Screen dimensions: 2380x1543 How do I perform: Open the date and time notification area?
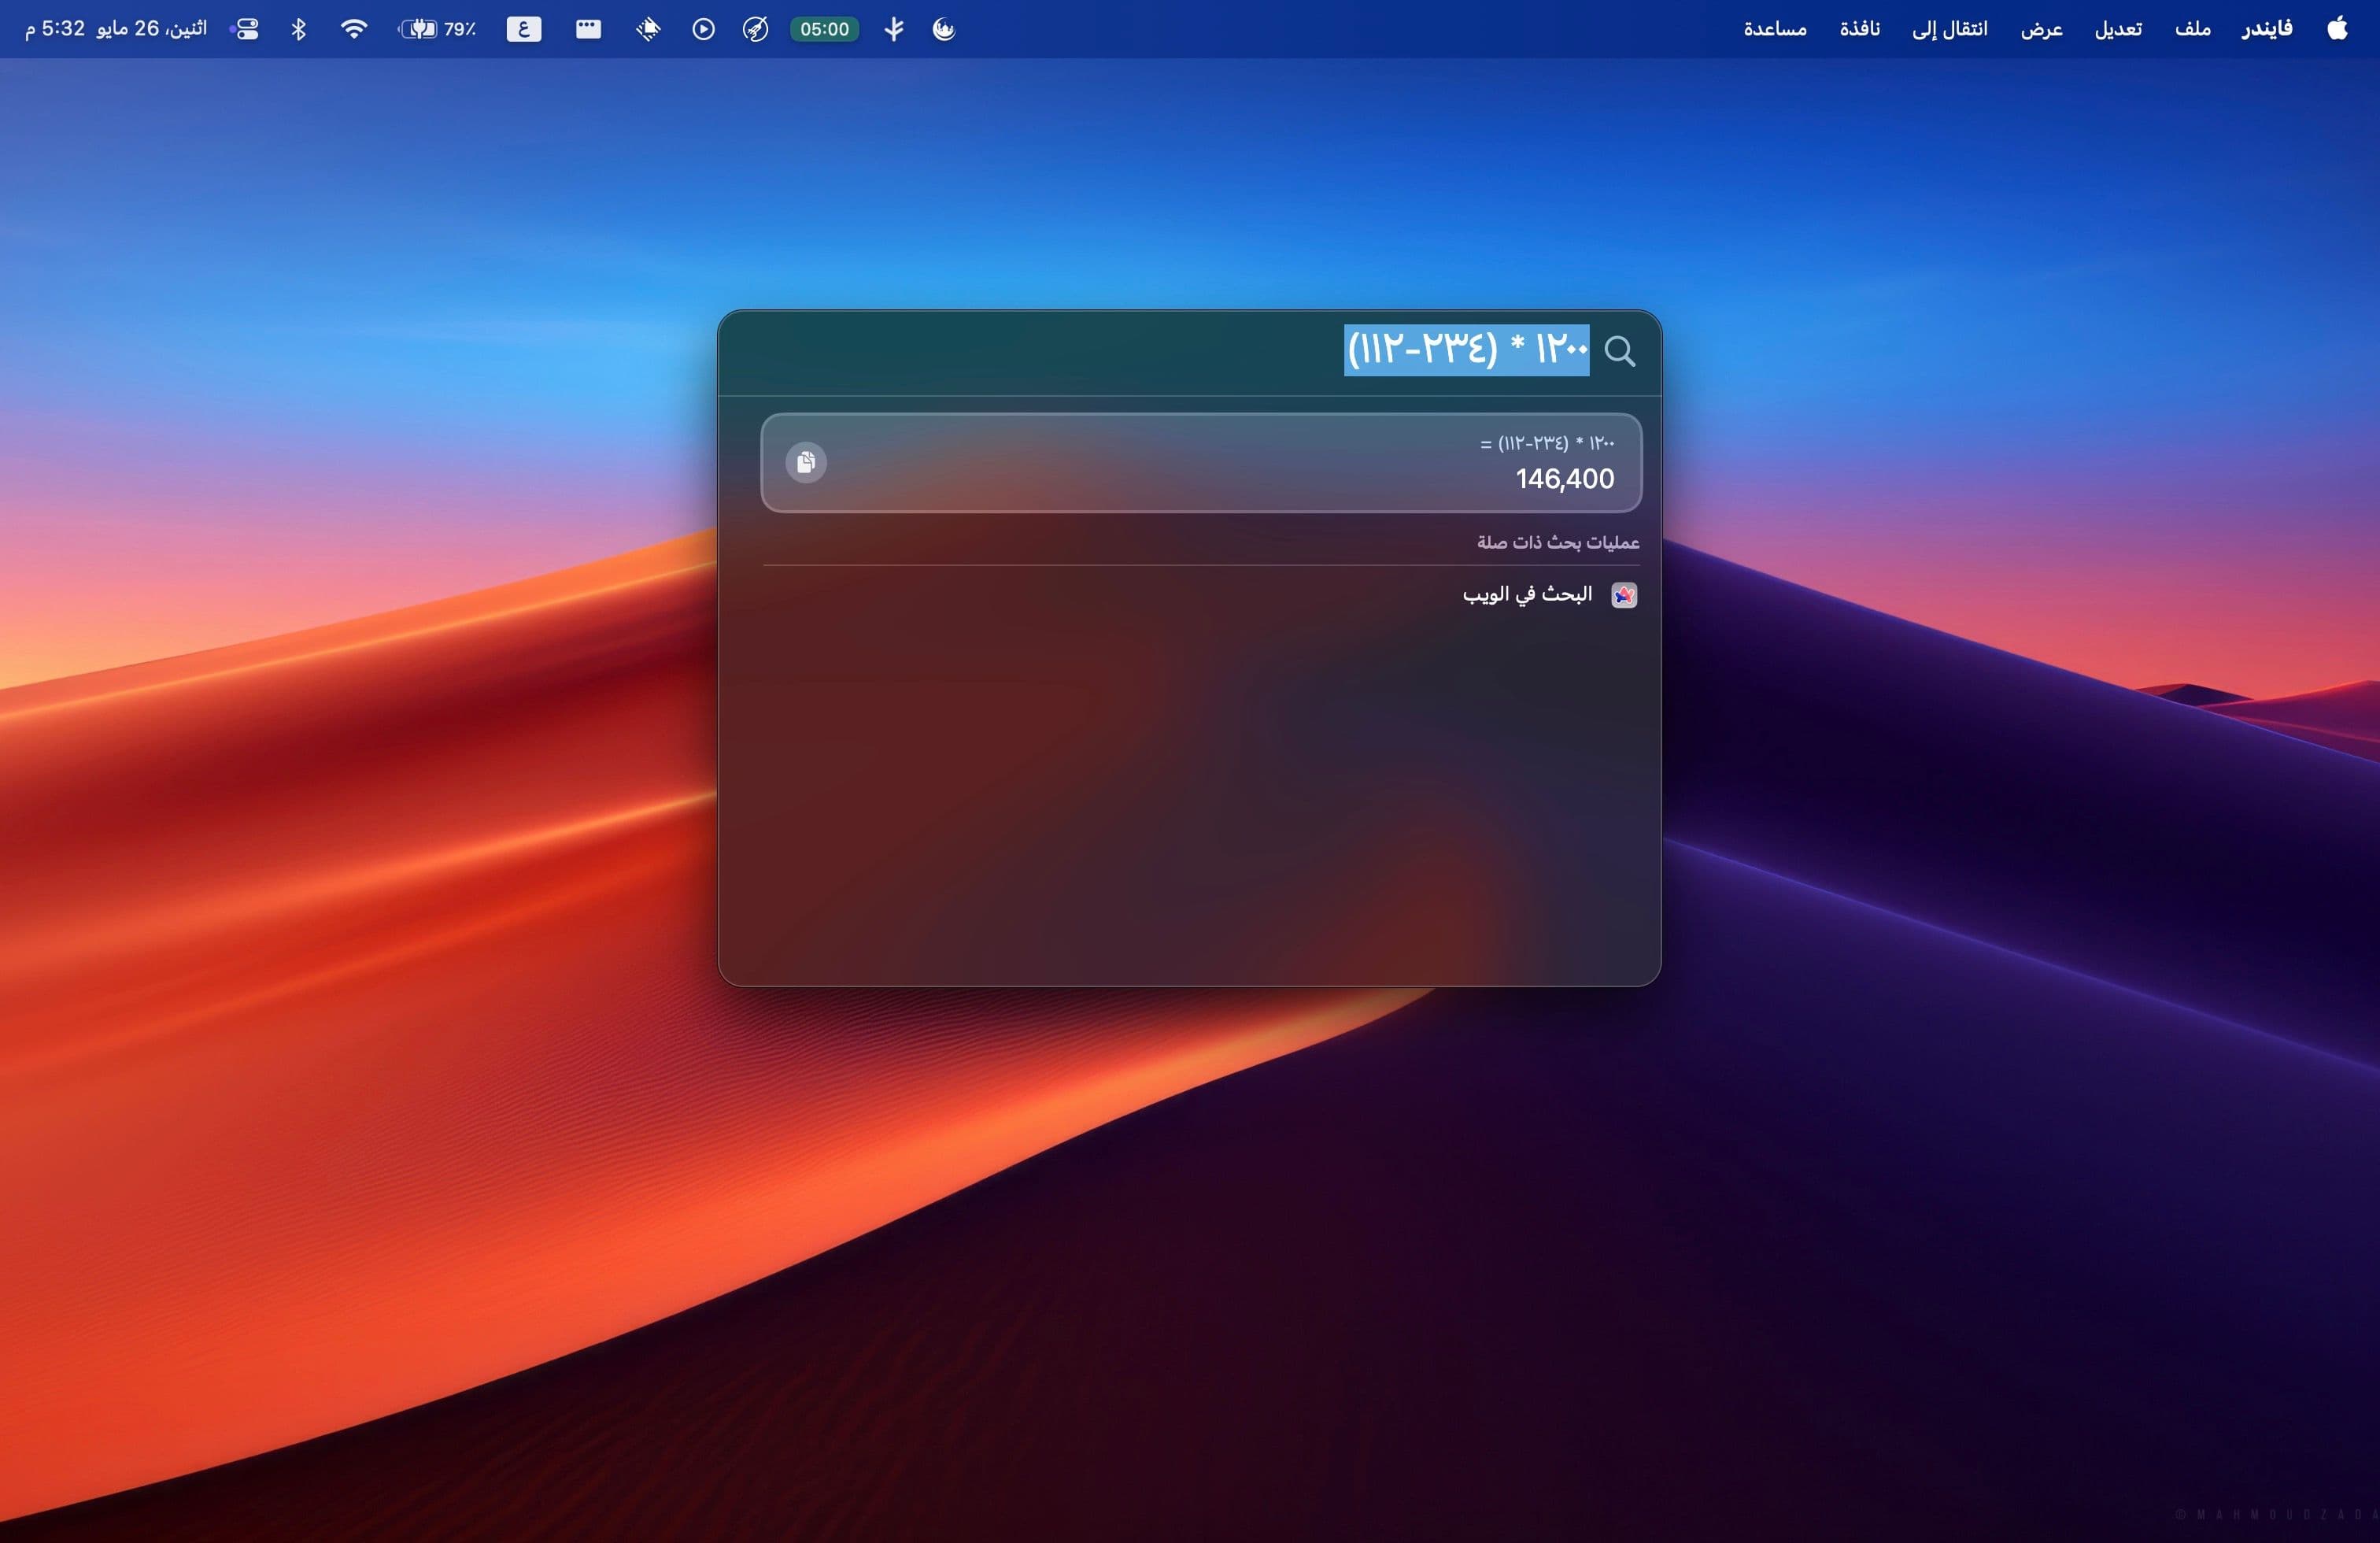(x=116, y=29)
